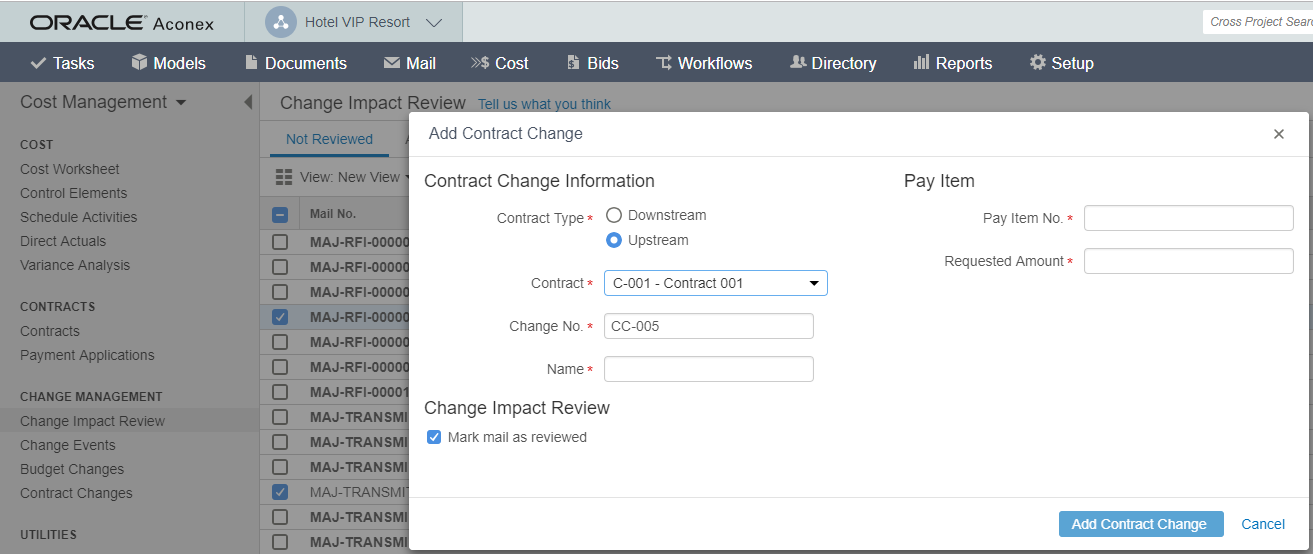Click the Pay Item No. field

(1188, 218)
